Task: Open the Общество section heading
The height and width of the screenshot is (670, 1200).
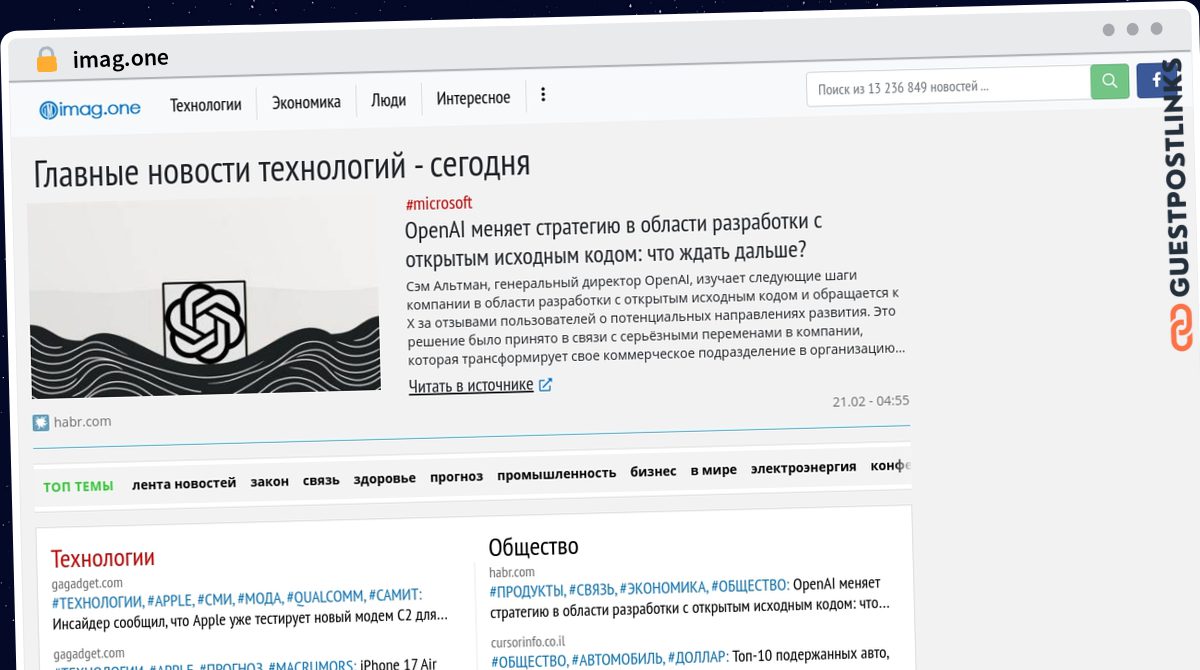Action: click(534, 547)
